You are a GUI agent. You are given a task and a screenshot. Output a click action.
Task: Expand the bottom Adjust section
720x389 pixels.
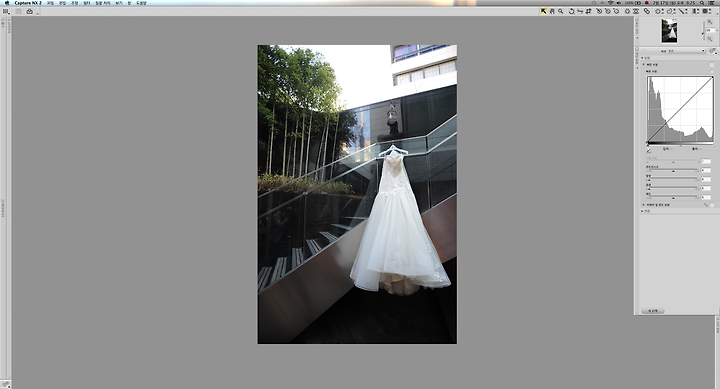[642, 211]
